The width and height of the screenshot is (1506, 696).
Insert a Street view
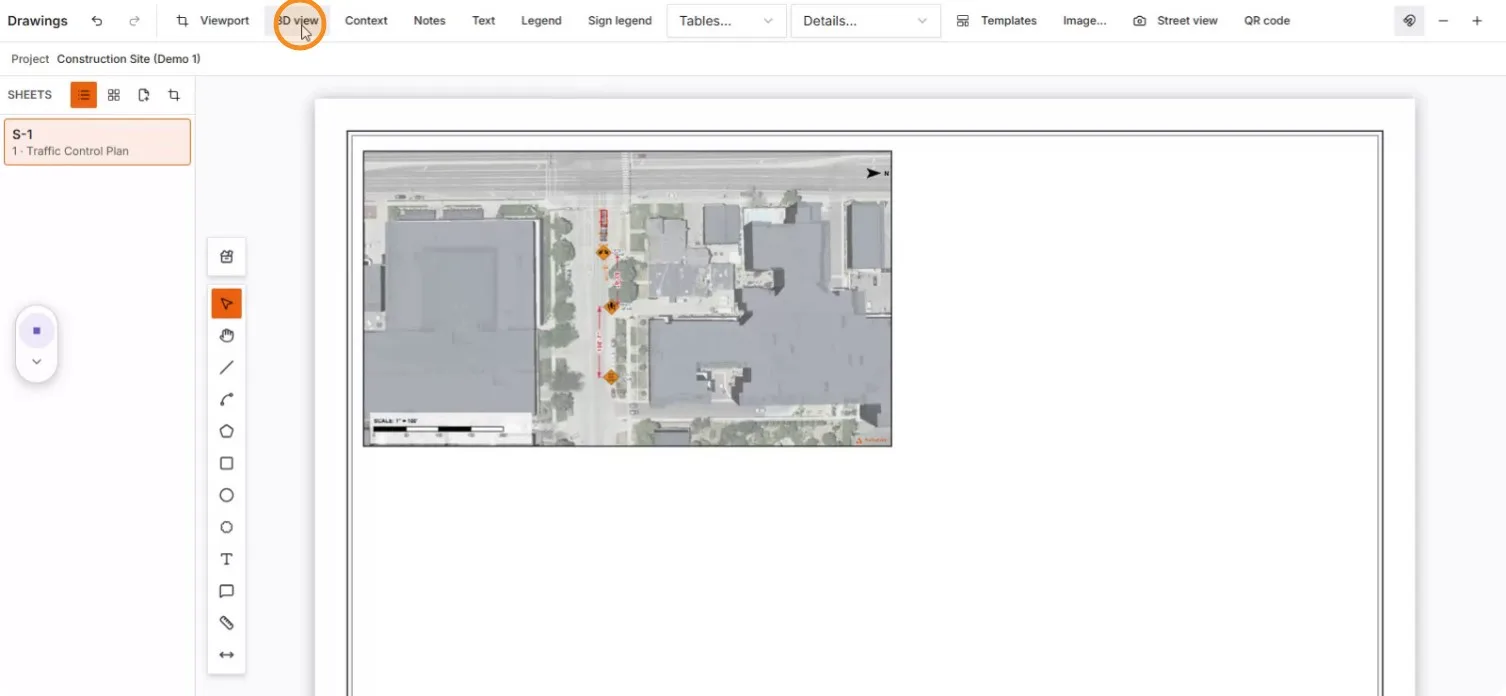pyautogui.click(x=1176, y=21)
